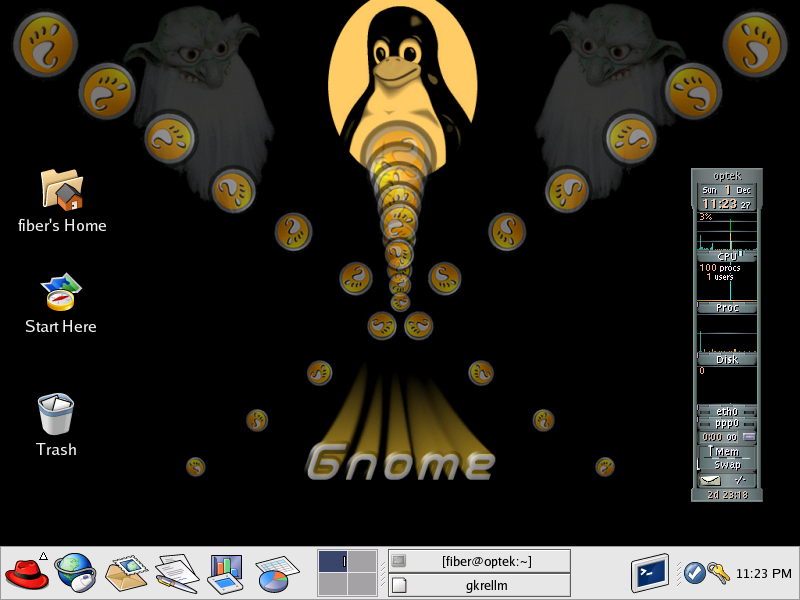
Task: Click the gkrellm CPU panel label
Action: (x=727, y=257)
